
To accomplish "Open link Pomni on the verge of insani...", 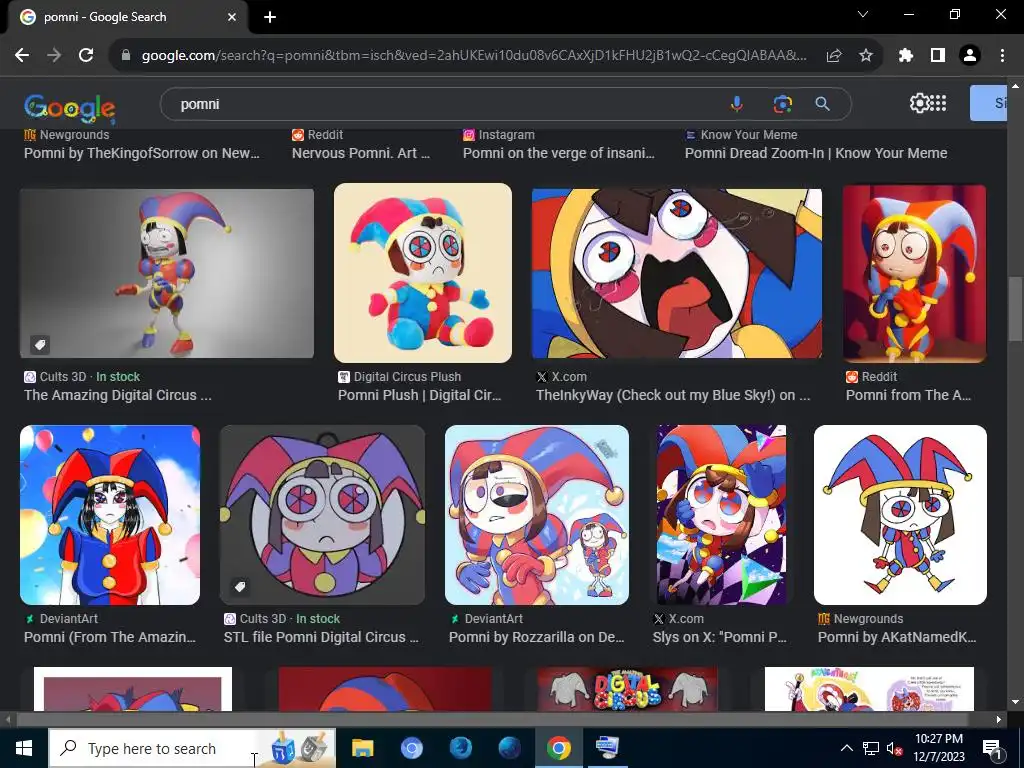I will tap(559, 153).
